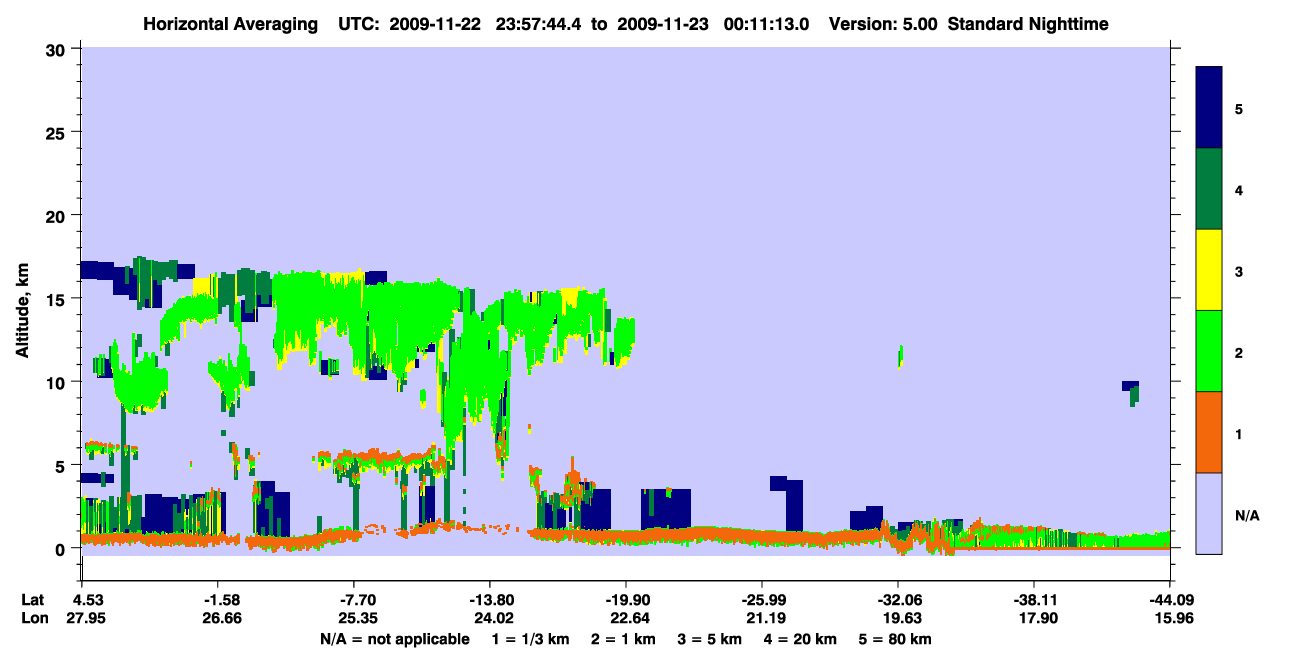Click the latitude value '-13.80'

point(489,600)
